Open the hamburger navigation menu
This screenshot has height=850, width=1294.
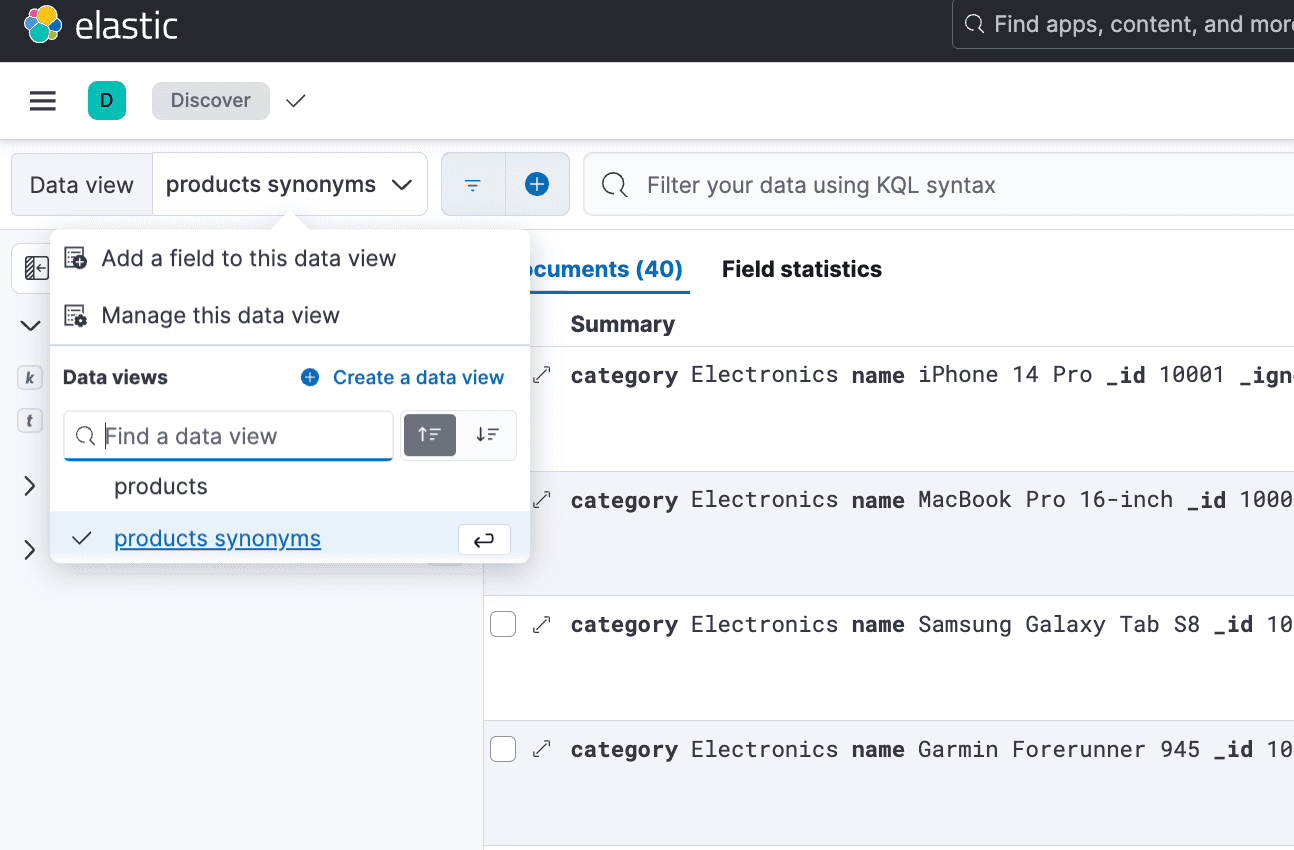42,101
